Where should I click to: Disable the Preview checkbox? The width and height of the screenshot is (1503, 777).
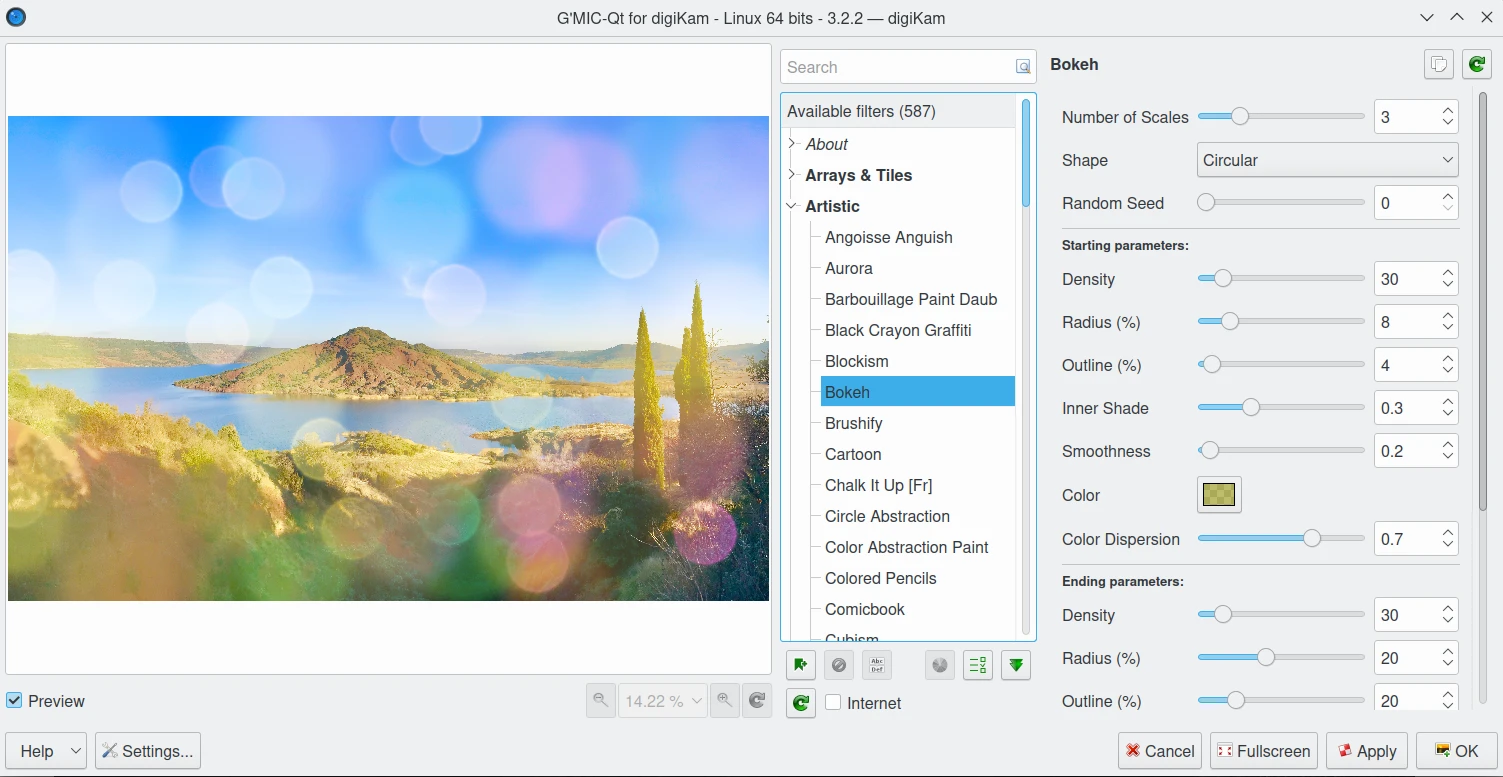(15, 701)
